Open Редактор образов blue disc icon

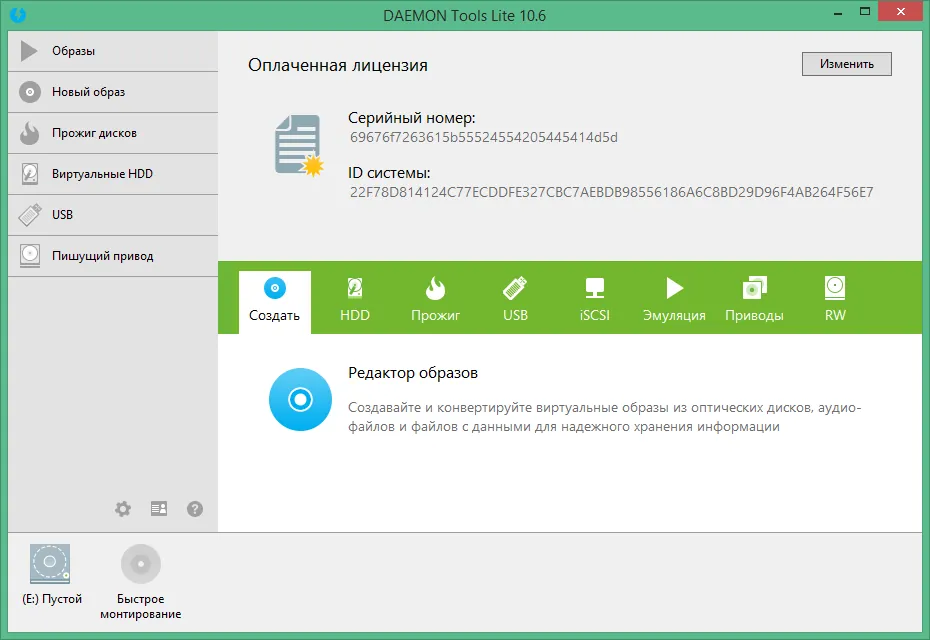coord(300,399)
